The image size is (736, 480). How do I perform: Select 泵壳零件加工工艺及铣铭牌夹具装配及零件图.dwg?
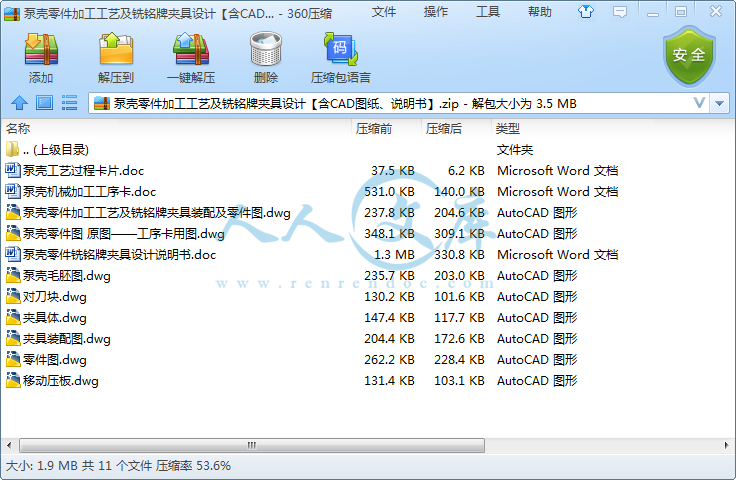[x=156, y=213]
